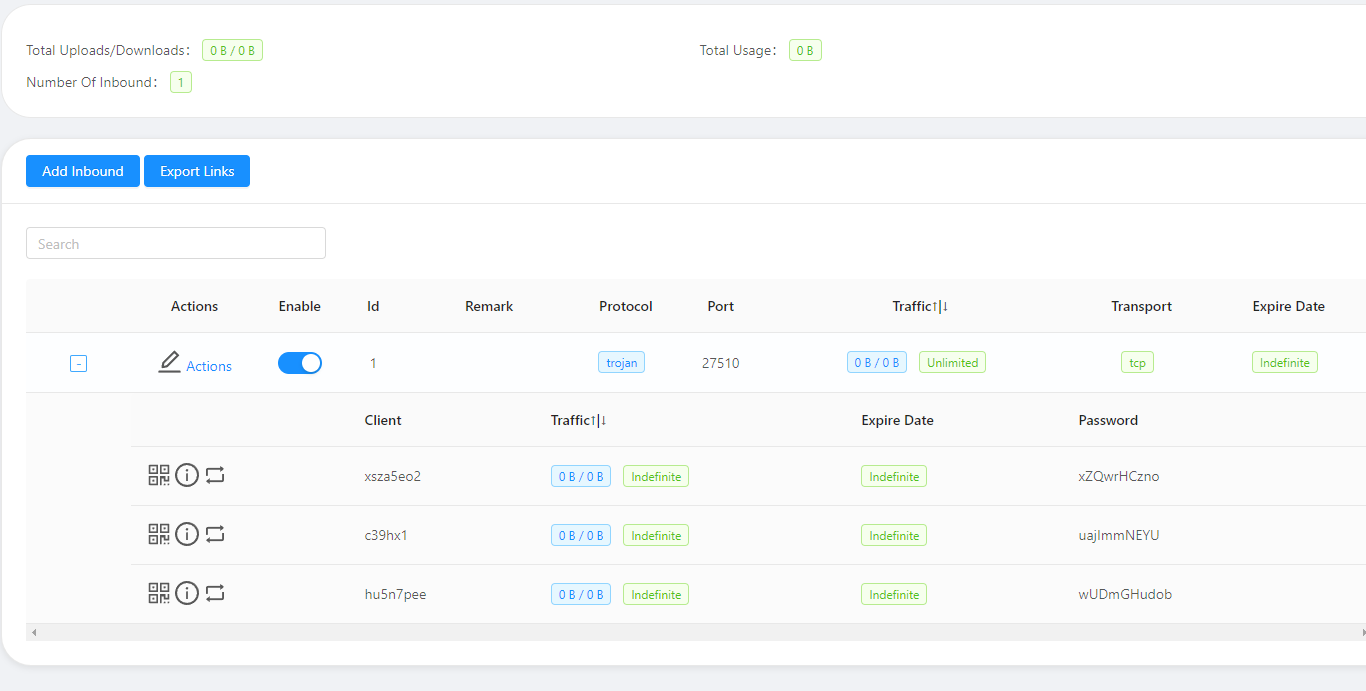Collapse the inbound 1 client list
Screen dimensions: 1366x691
pyautogui.click(x=78, y=363)
